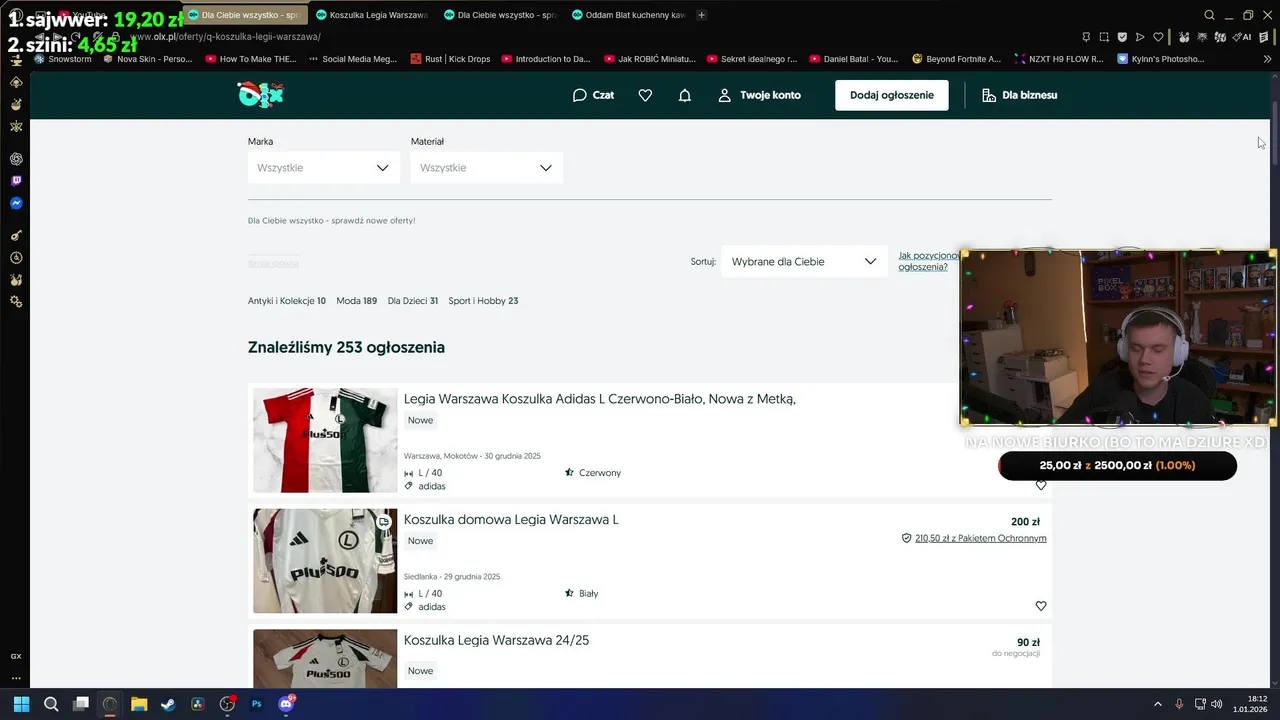Open the Sortuj Wybrane dla Ciebie dropdown
The width and height of the screenshot is (1280, 720).
tap(804, 261)
